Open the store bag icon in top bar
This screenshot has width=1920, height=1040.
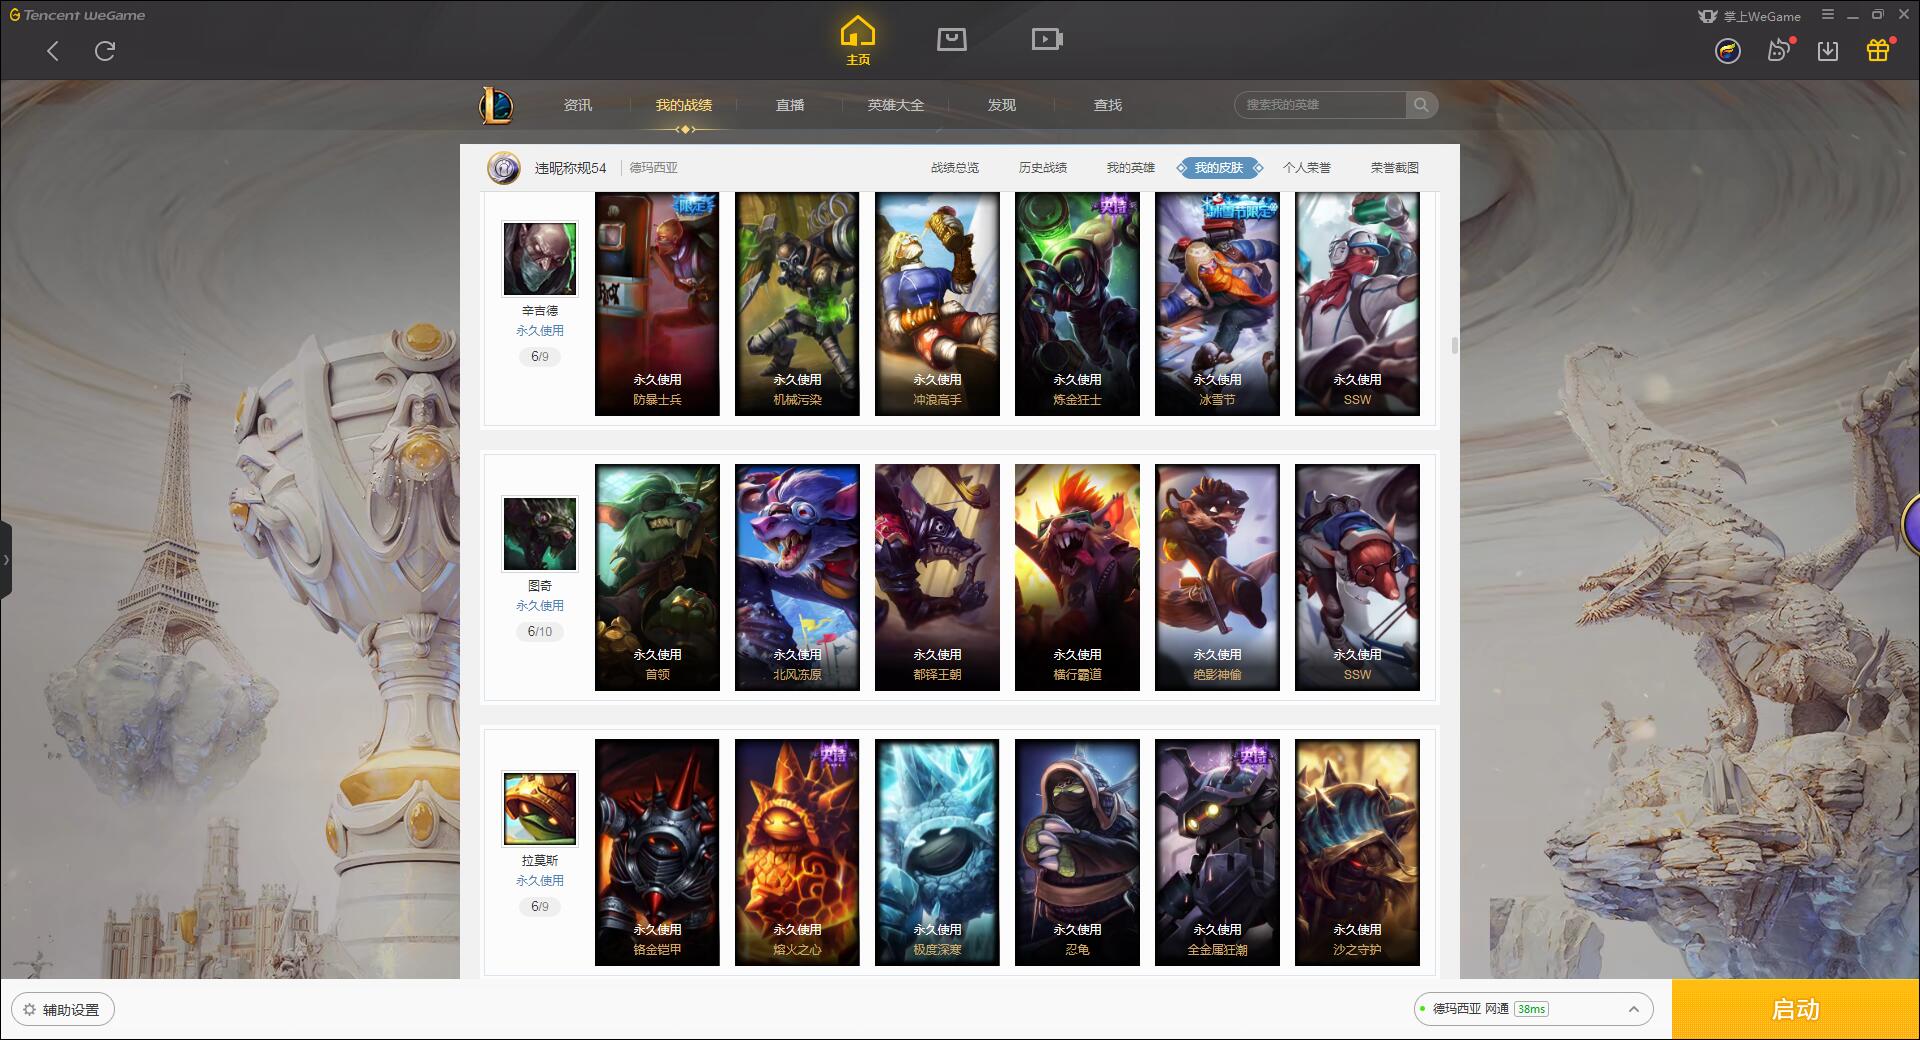pyautogui.click(x=951, y=39)
